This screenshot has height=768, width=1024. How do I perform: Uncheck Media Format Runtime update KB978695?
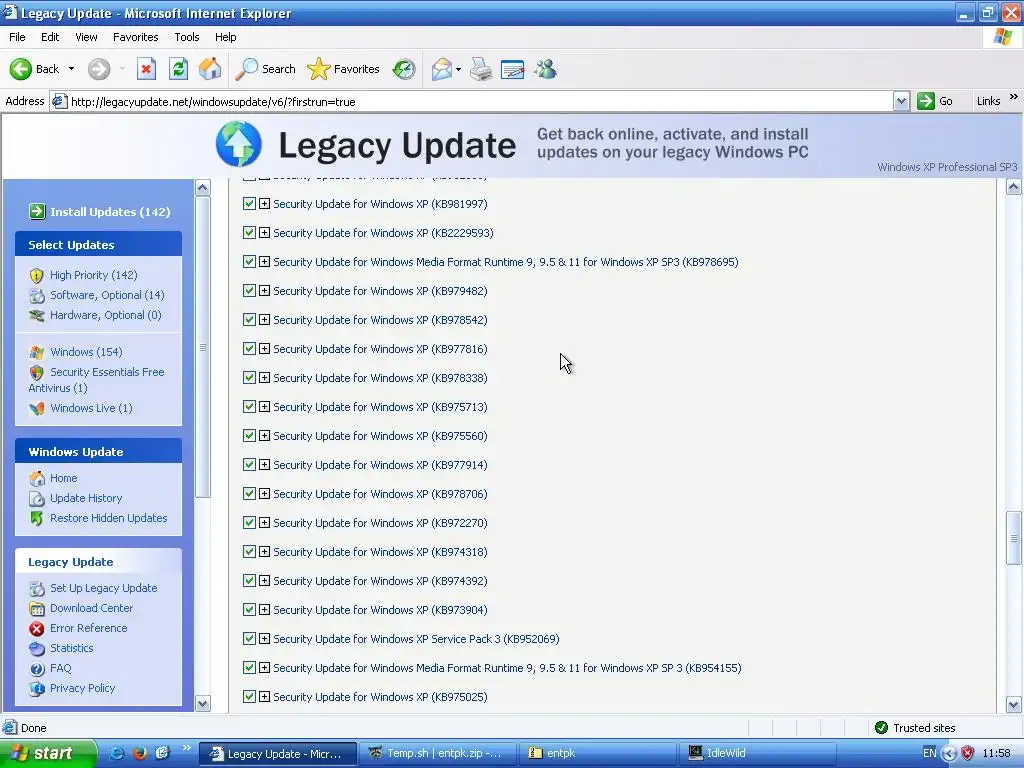(249, 262)
